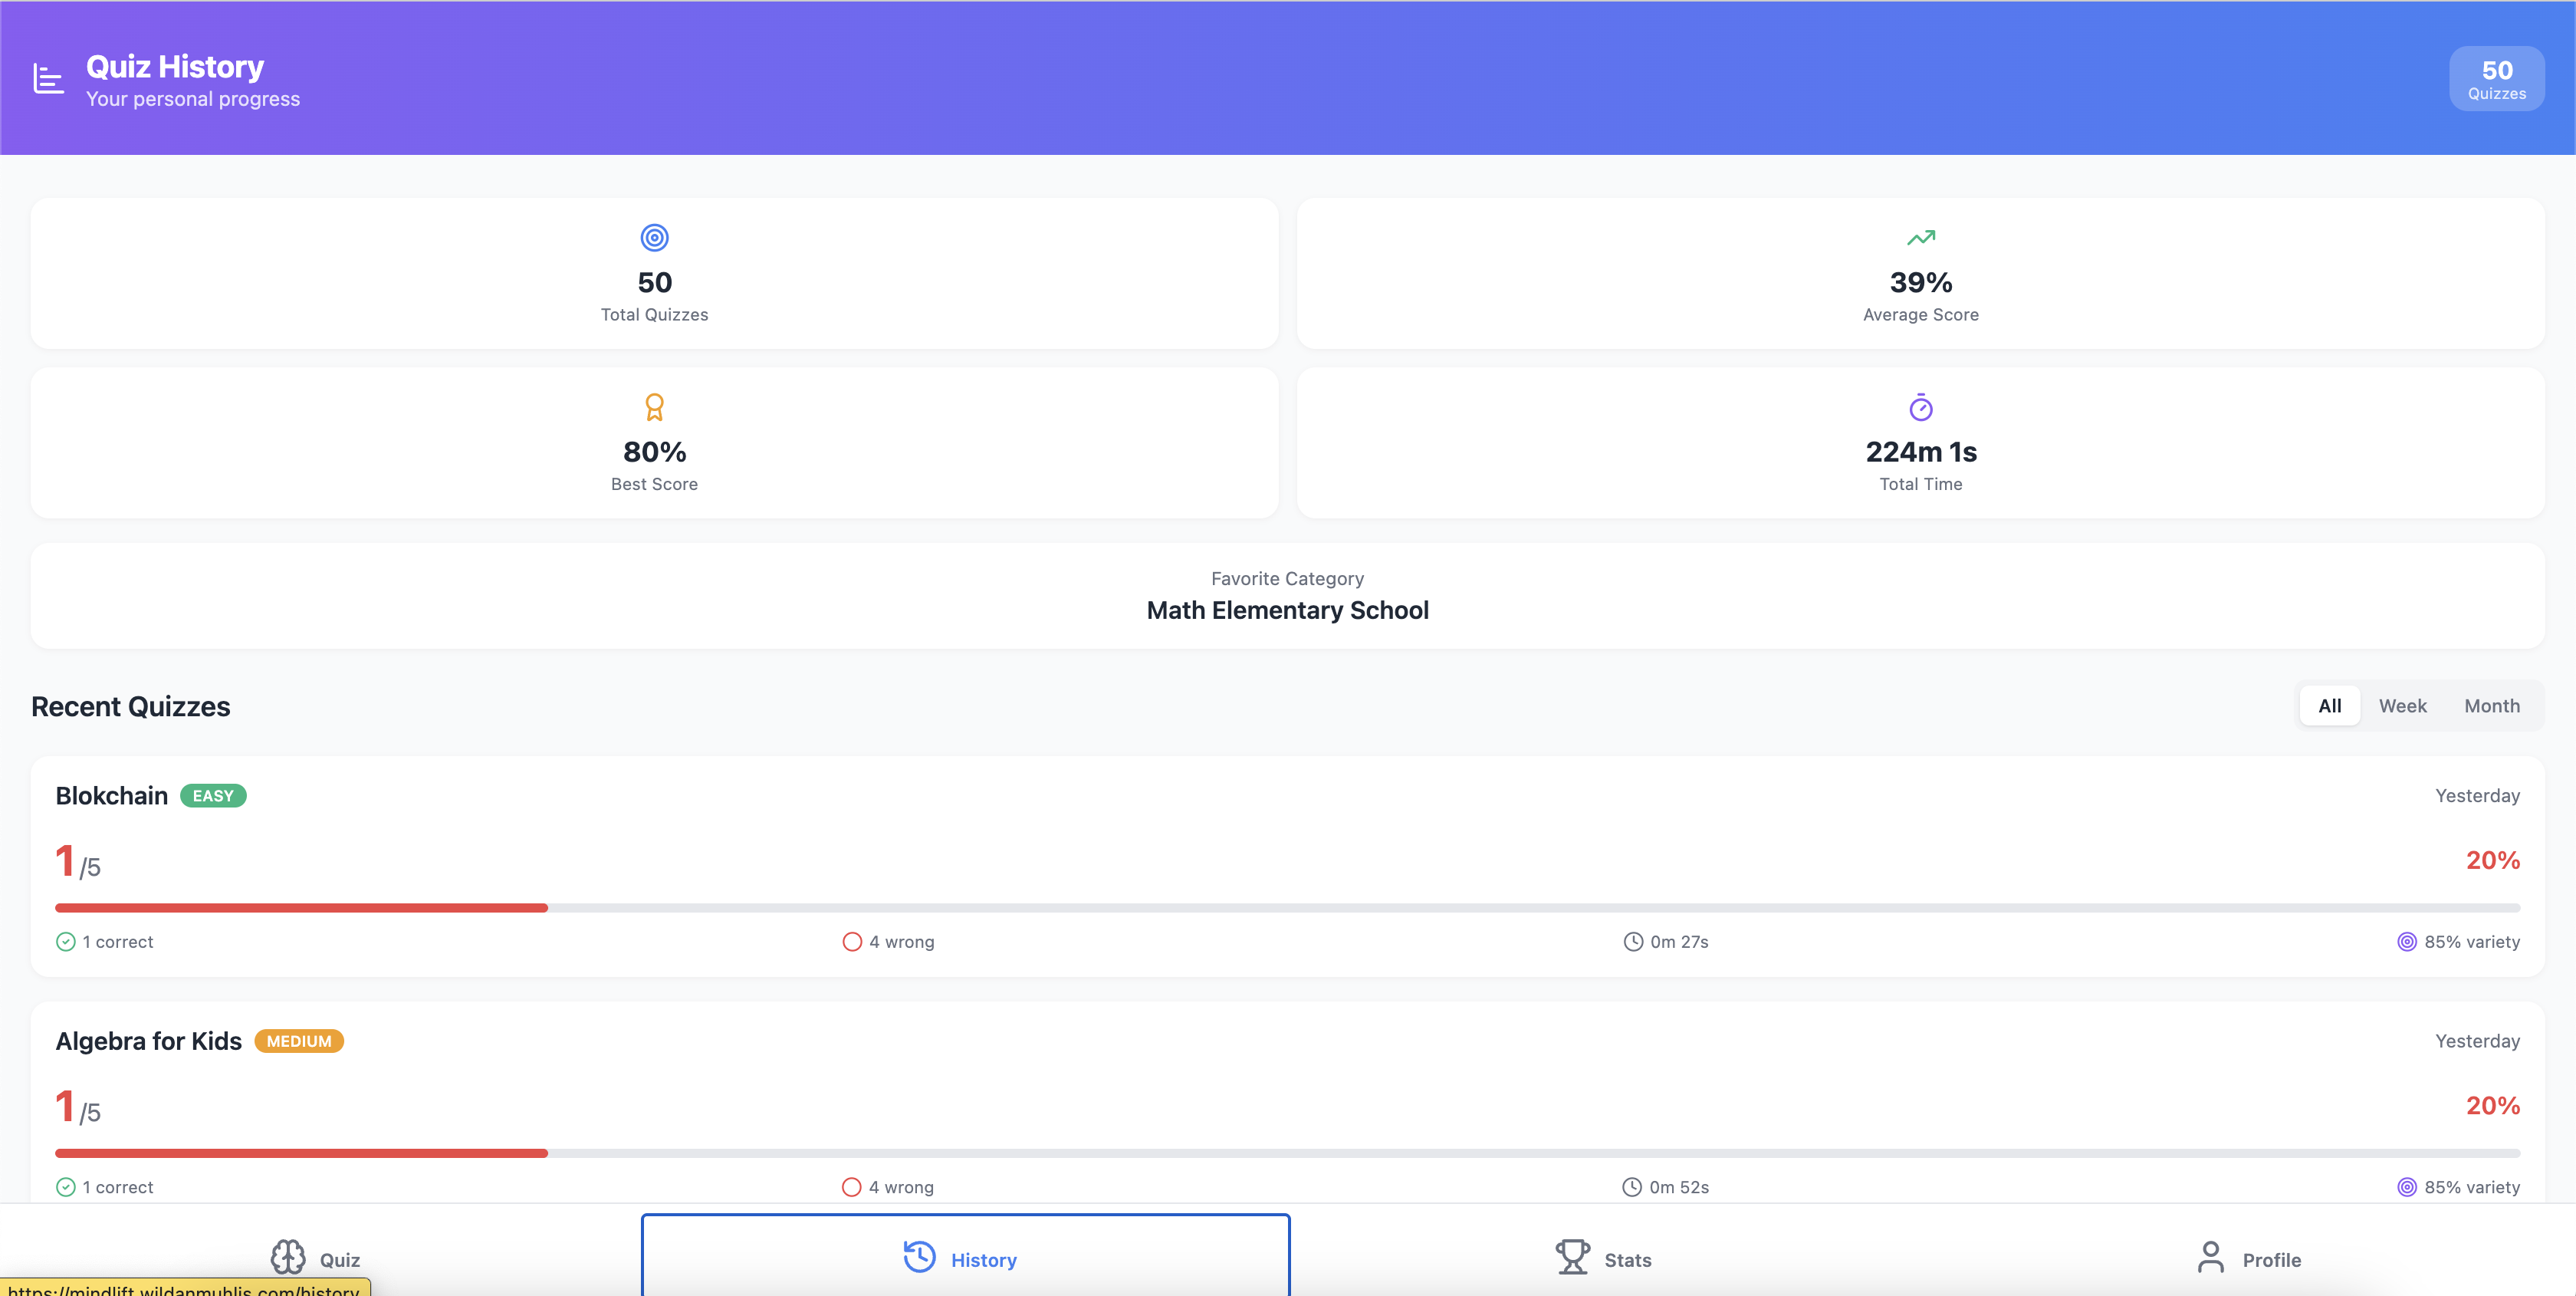Click the Blokchain quiz red progress bar
This screenshot has width=2576, height=1296.
[301, 908]
